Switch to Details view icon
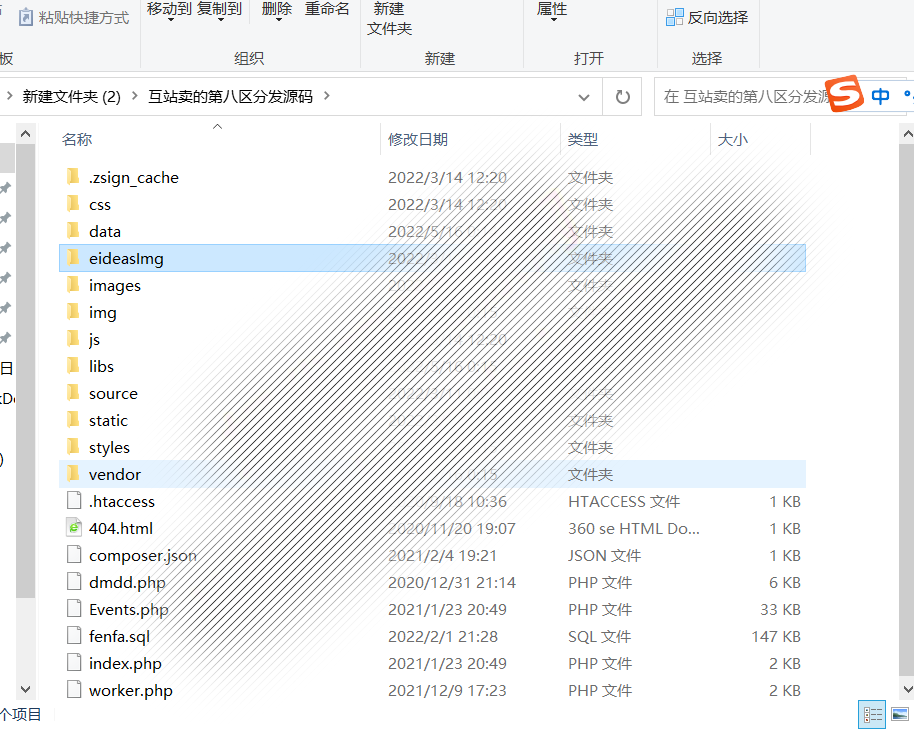 [872, 715]
